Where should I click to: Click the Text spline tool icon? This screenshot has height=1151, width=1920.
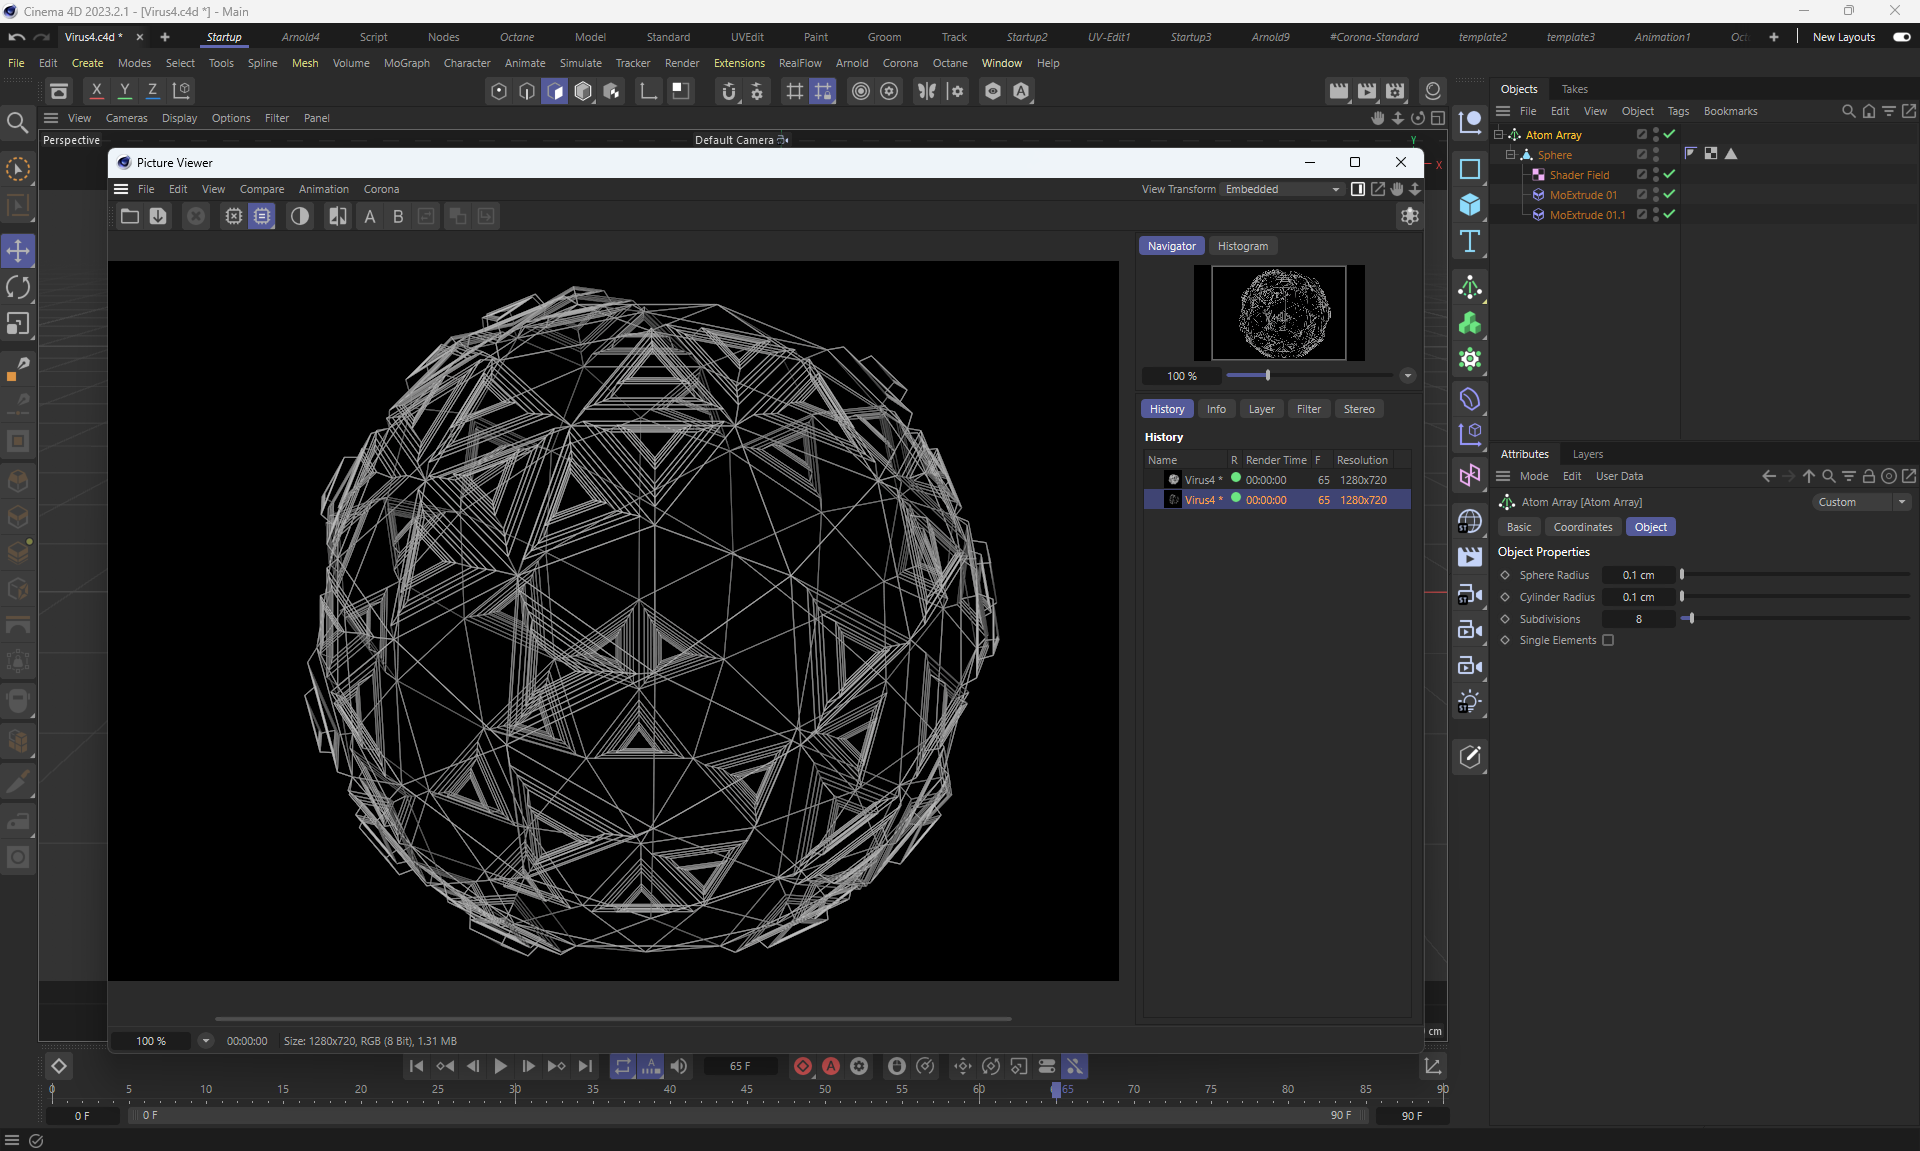(x=1469, y=241)
